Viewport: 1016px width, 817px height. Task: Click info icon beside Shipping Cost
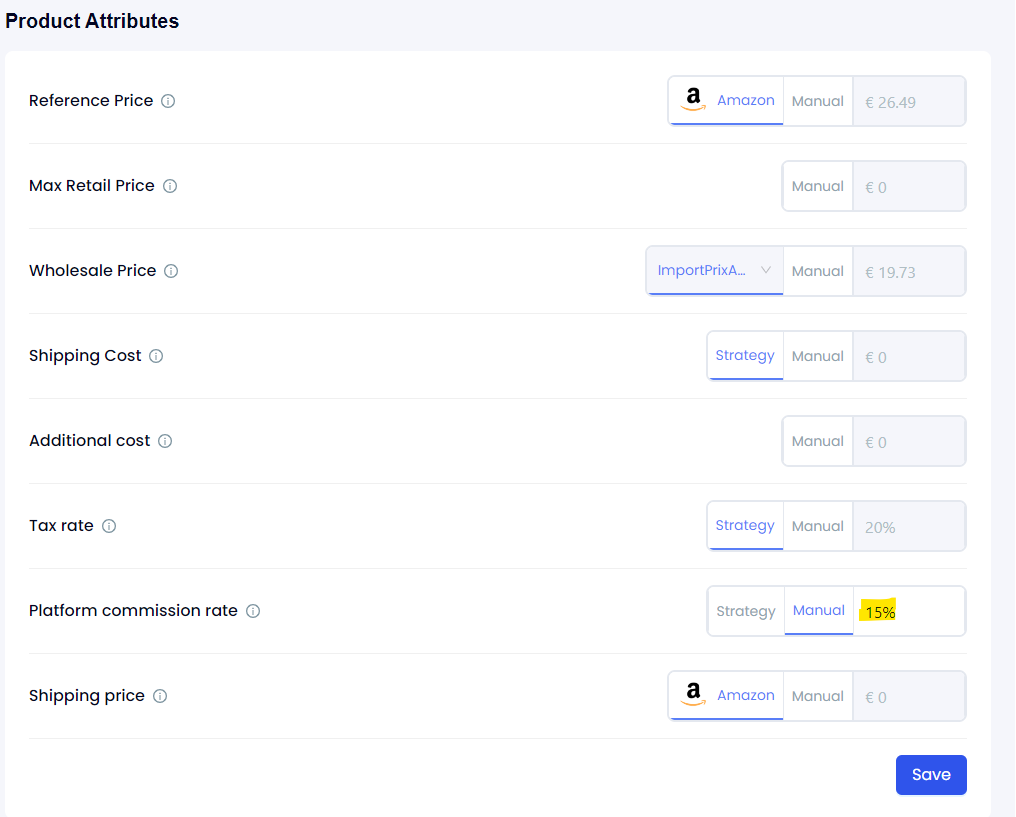(x=156, y=356)
